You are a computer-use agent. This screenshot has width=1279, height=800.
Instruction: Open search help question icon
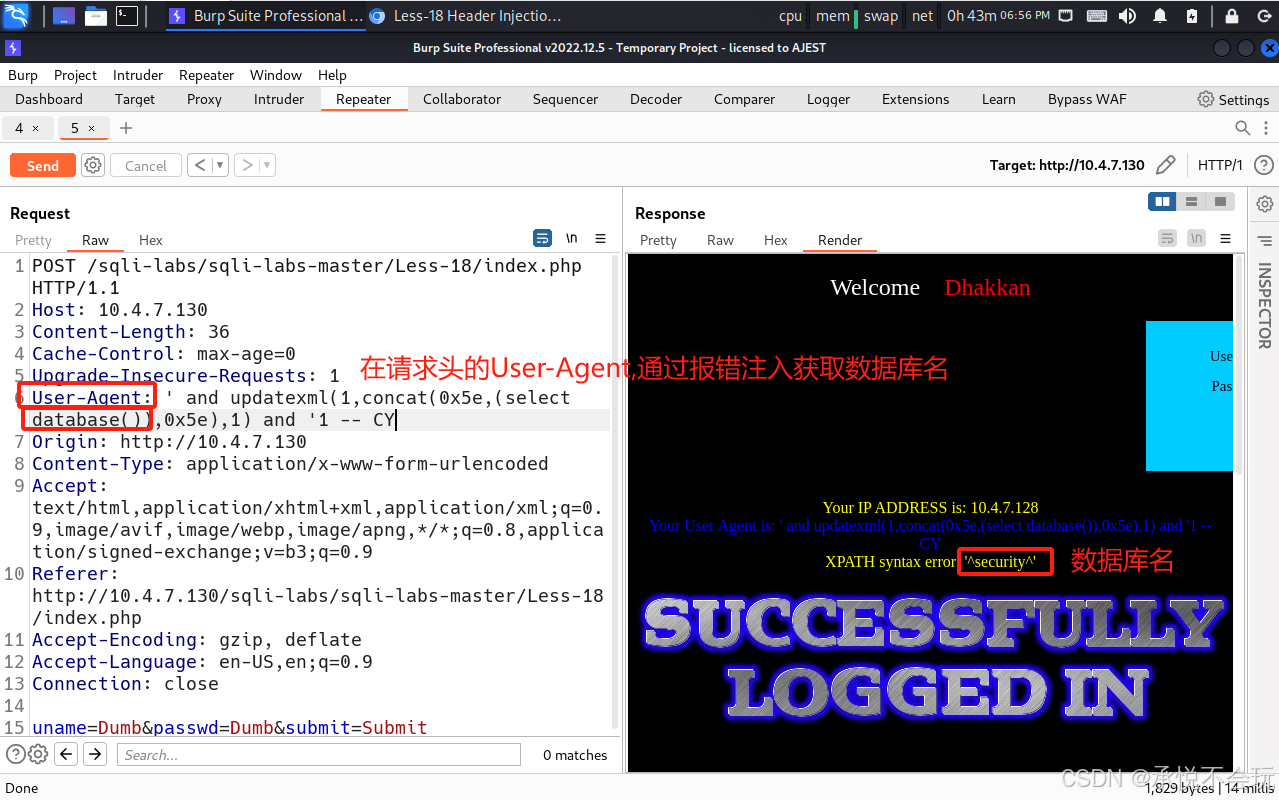(x=15, y=754)
